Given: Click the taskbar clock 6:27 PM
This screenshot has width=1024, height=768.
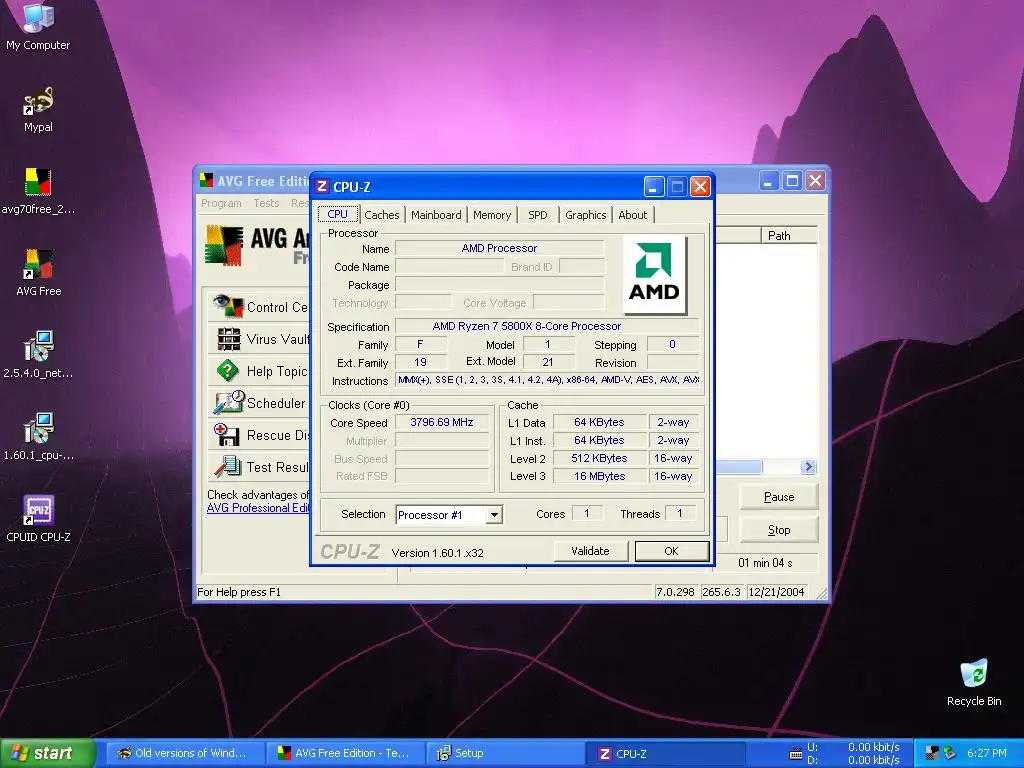Looking at the screenshot, I should click(986, 753).
